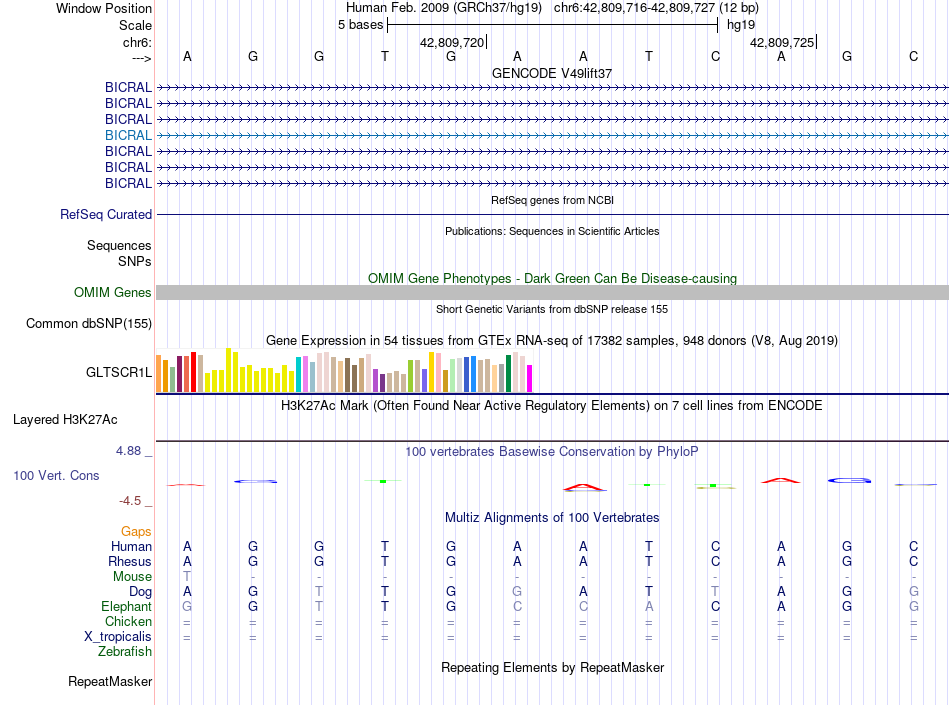Click the Repeating Elements by RepeatMasker title

pyautogui.click(x=552, y=667)
